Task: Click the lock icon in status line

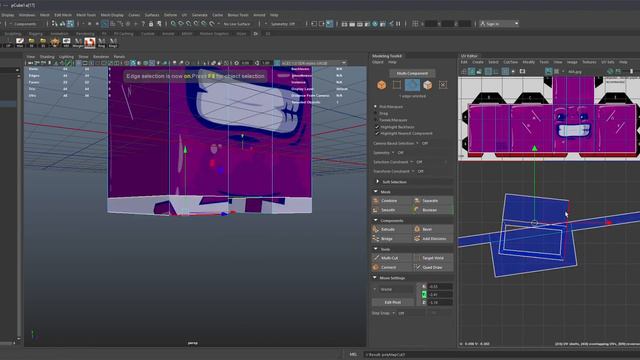Action: 151,24
